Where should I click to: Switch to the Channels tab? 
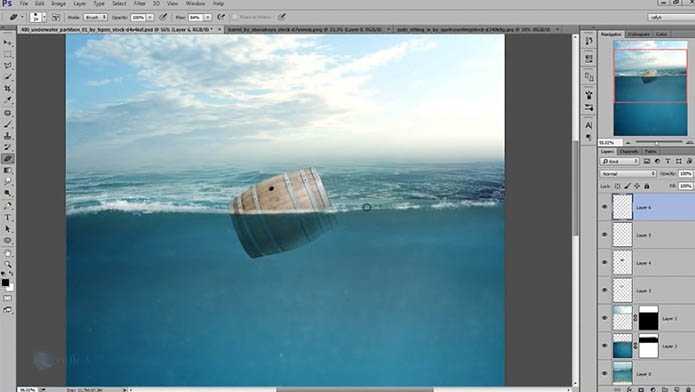pyautogui.click(x=629, y=152)
